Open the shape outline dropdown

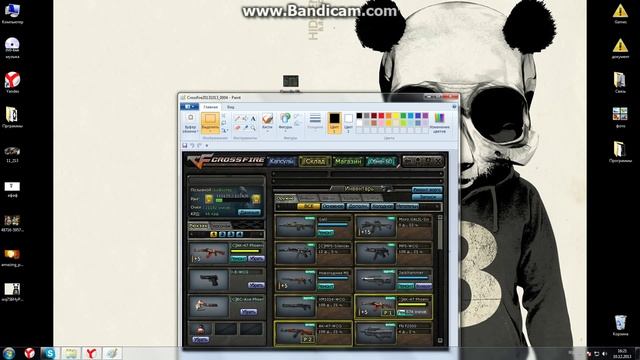click(x=298, y=117)
